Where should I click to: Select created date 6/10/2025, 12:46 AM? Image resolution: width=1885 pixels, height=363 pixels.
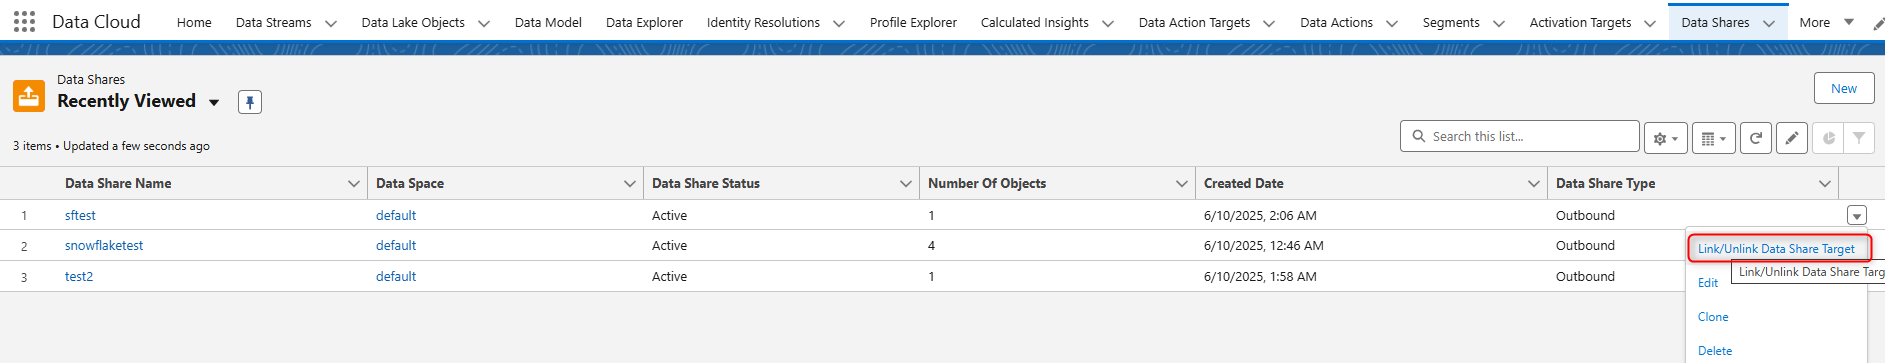1263,245
